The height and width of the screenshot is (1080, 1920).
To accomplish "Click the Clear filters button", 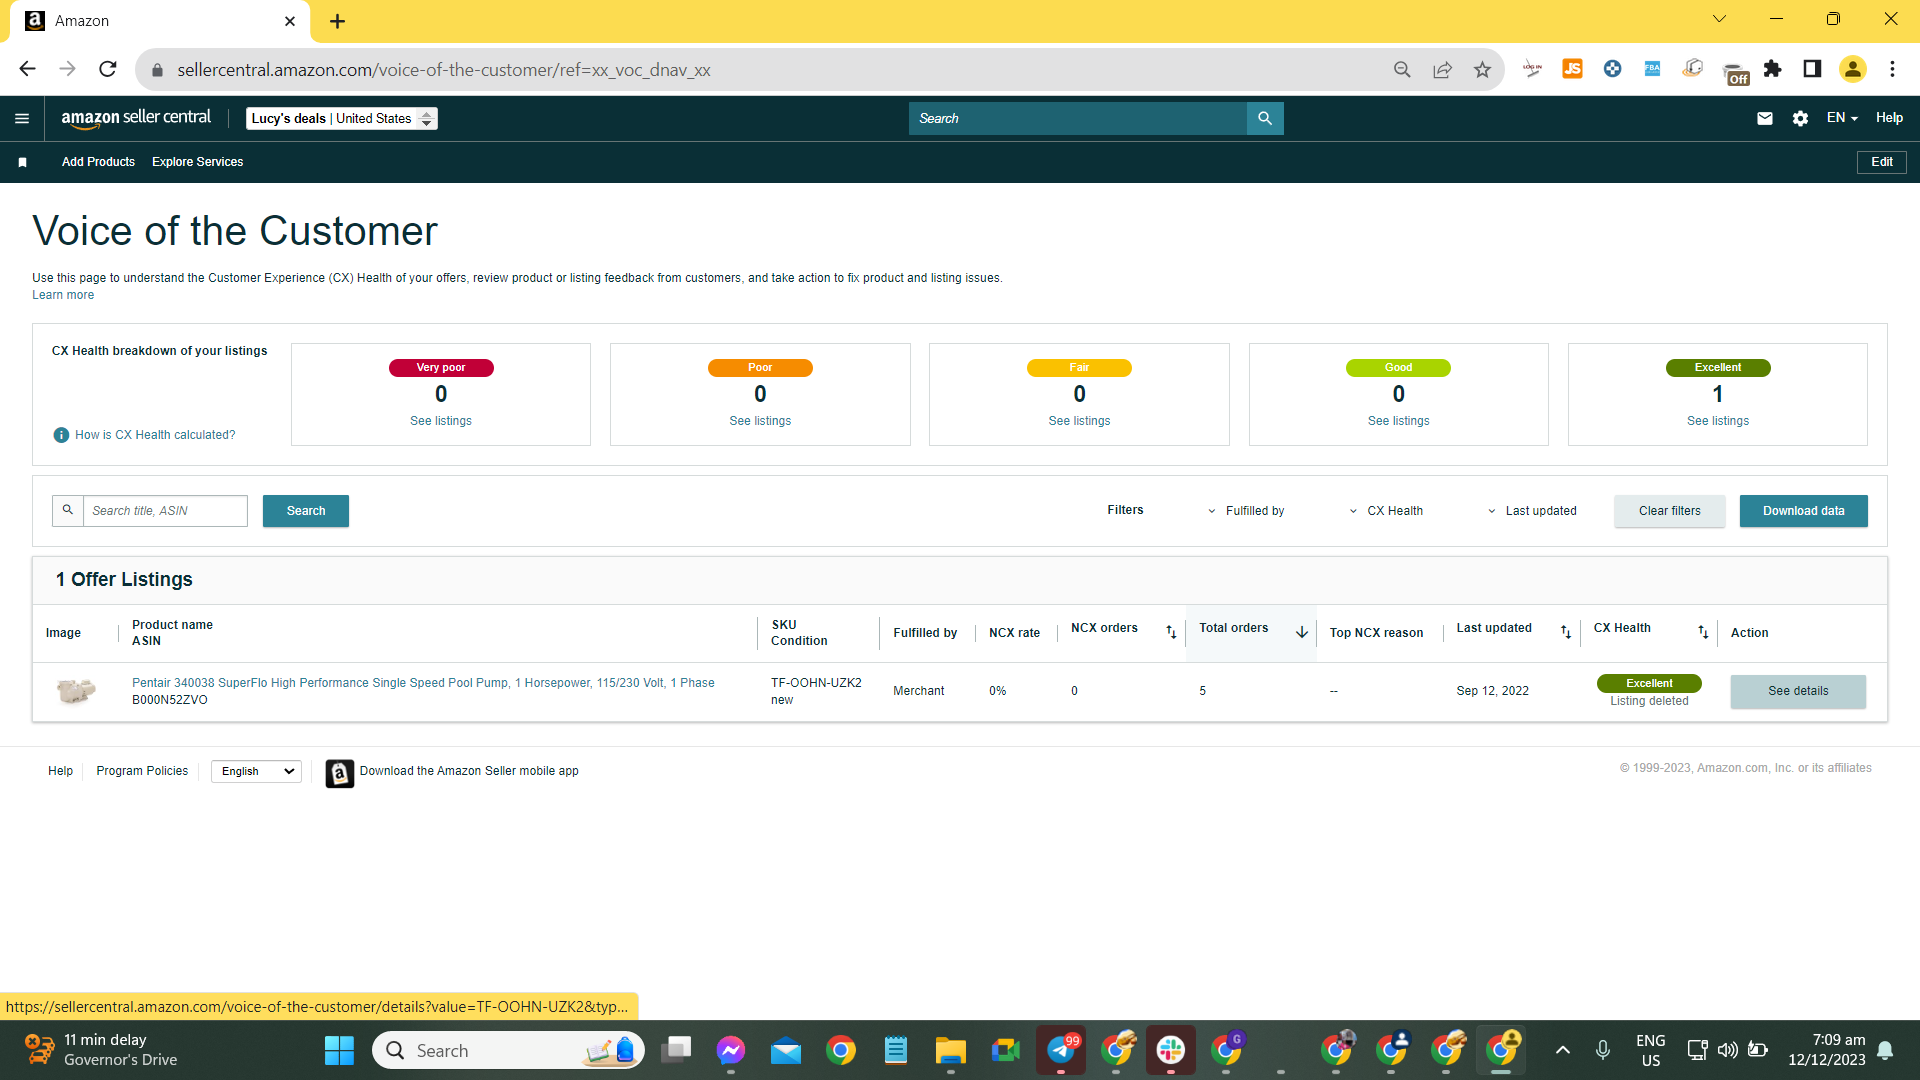I will coord(1669,511).
